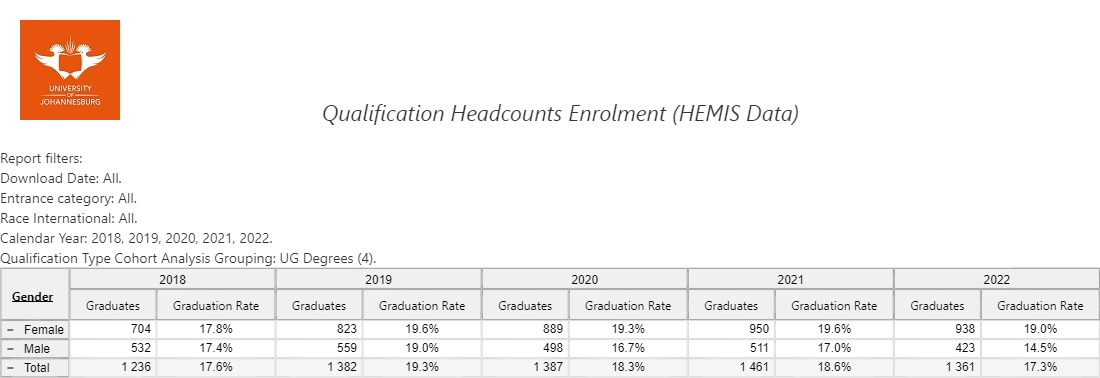Select Male 2022 graduation rate 14.5%

tap(1040, 349)
